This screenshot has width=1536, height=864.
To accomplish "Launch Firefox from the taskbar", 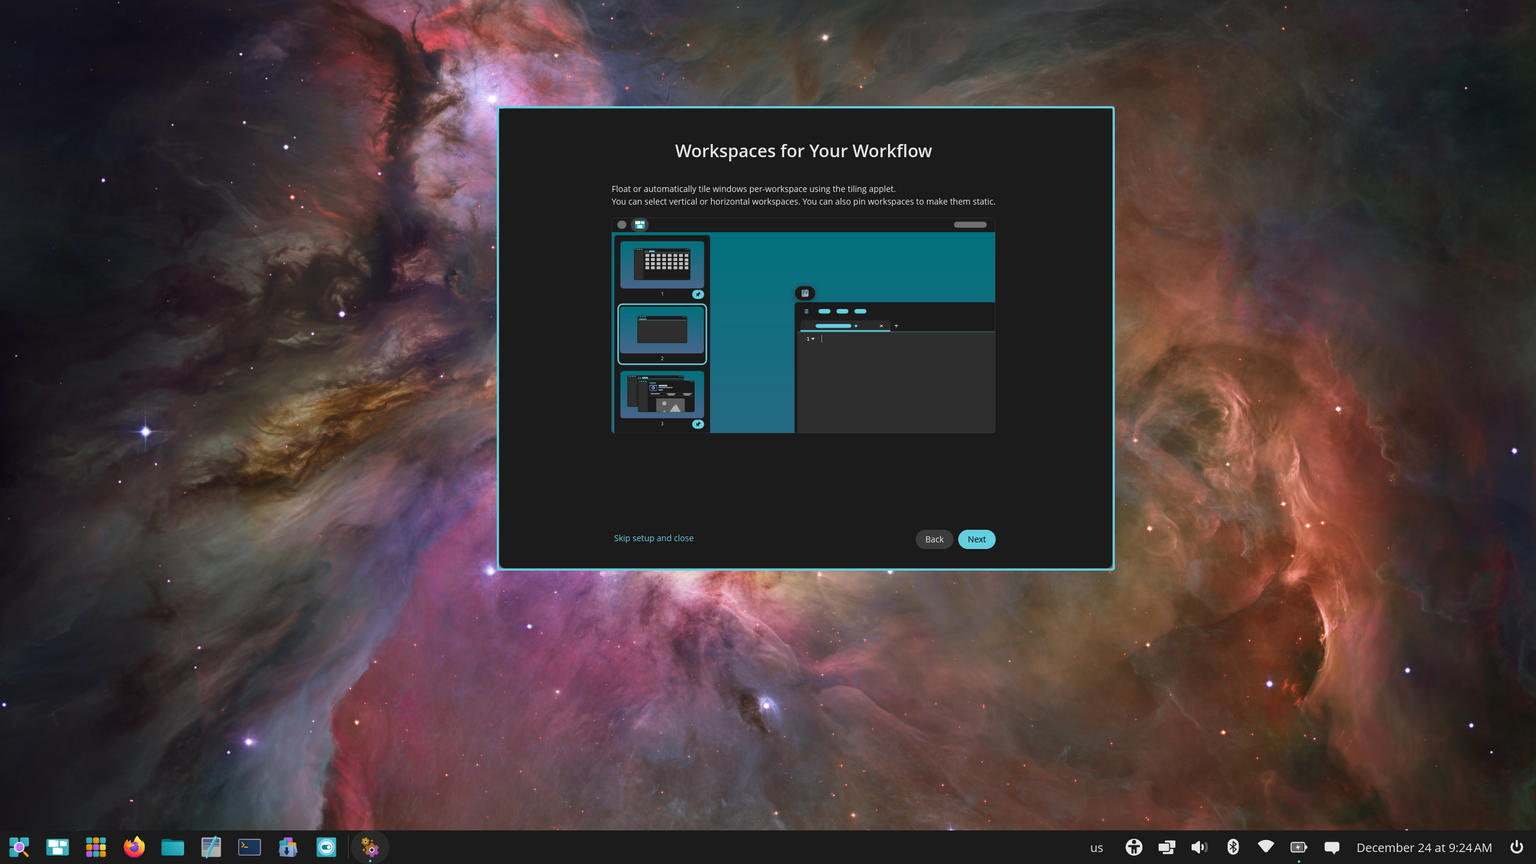I will (133, 847).
